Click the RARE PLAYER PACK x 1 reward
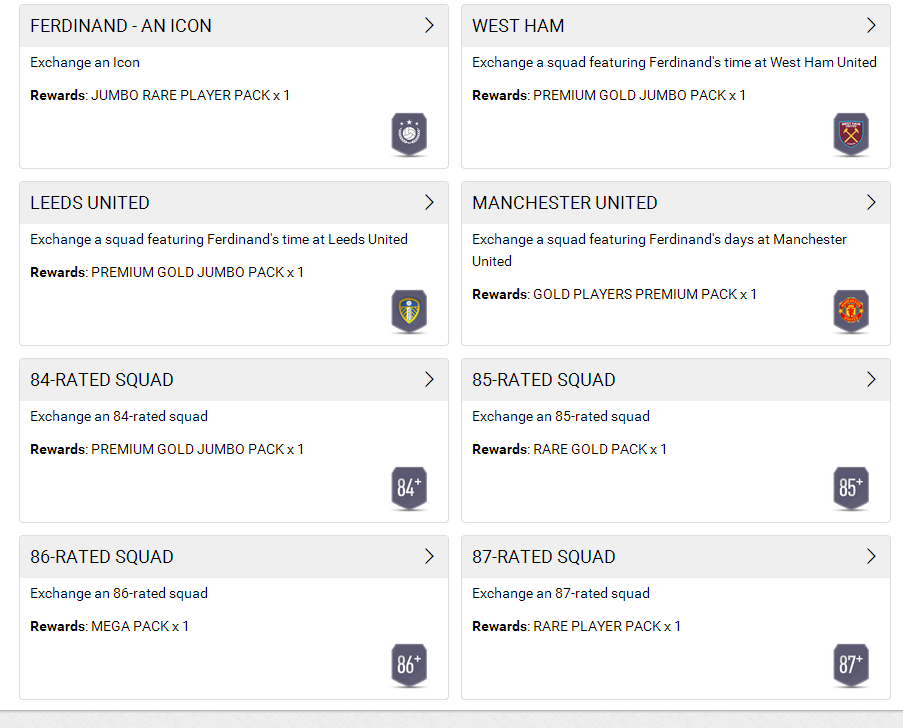The image size is (903, 728). (606, 626)
